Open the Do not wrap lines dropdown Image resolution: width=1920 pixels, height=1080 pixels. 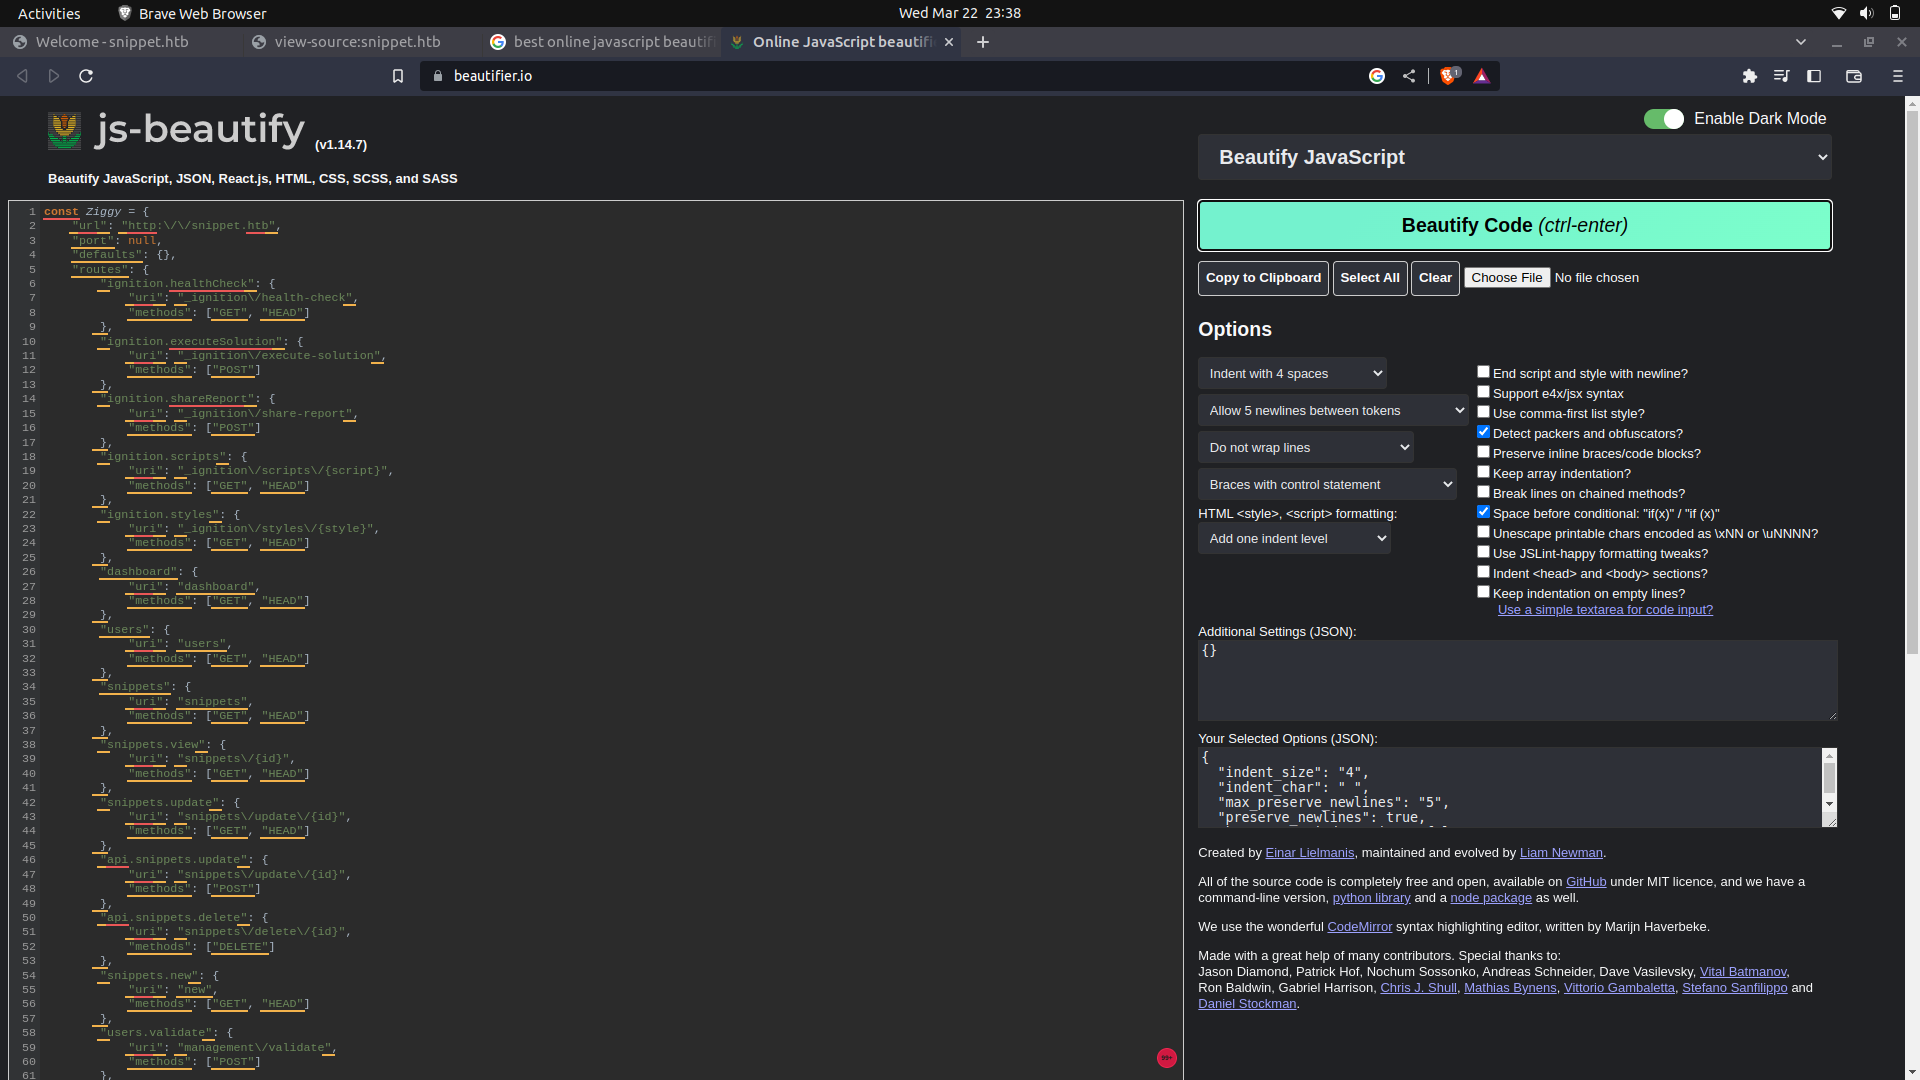[1306, 447]
